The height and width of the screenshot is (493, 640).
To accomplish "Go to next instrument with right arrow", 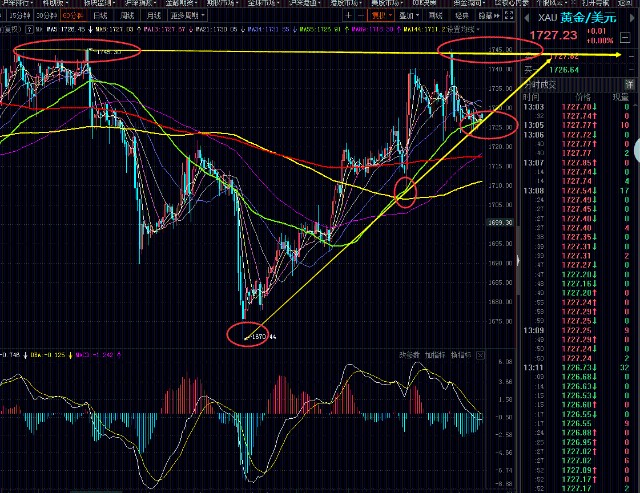I will [633, 18].
